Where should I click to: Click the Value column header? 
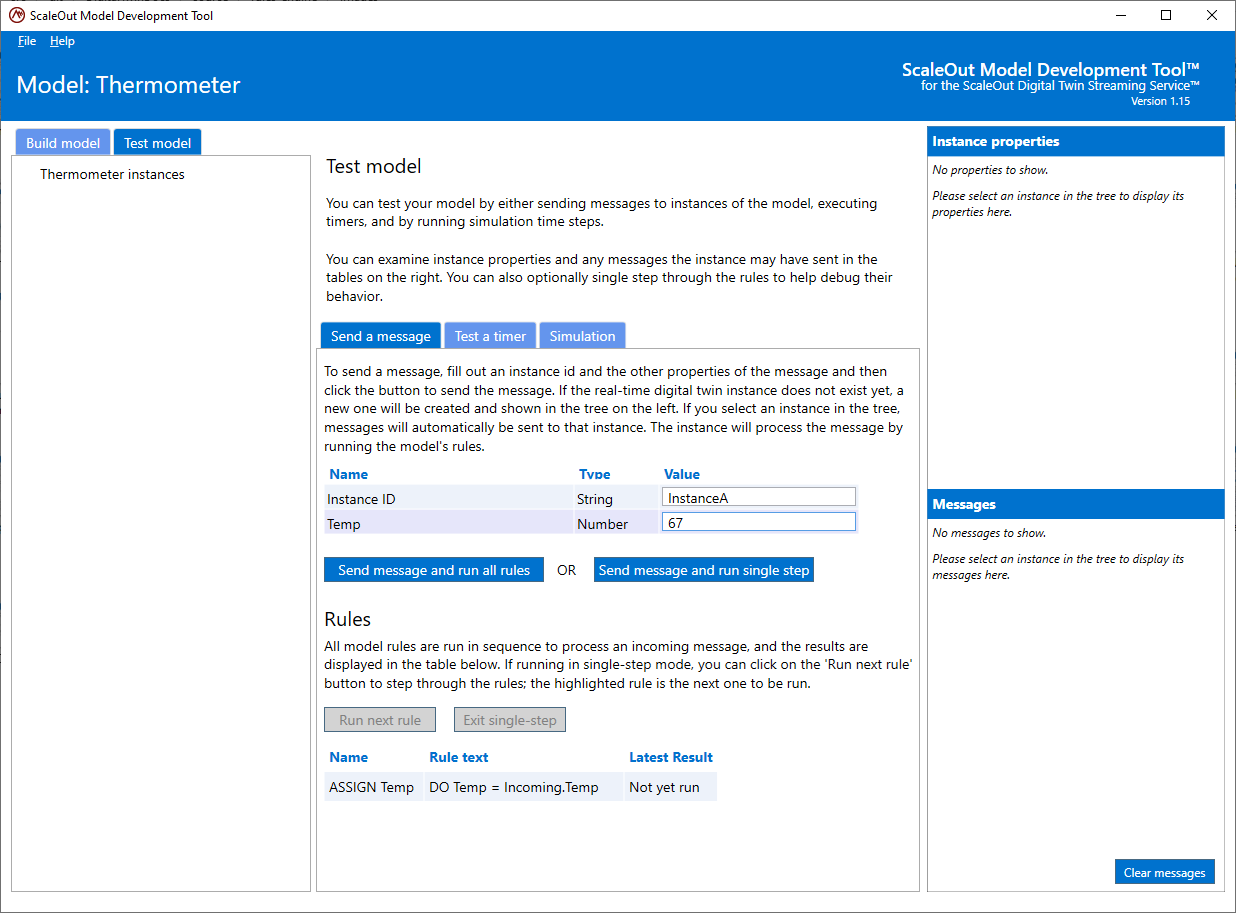pos(682,474)
